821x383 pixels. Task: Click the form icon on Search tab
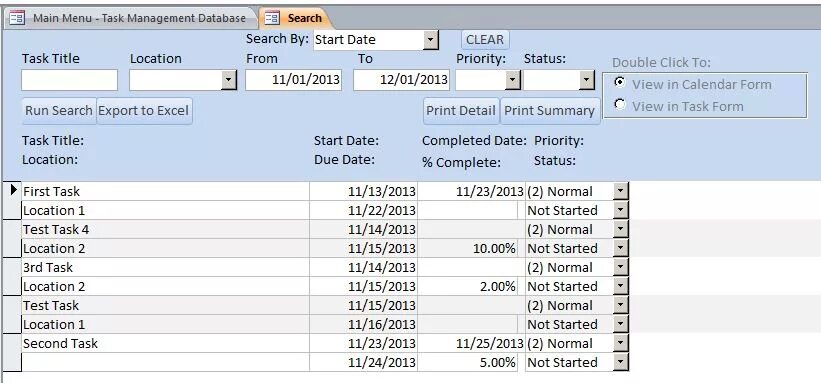(x=272, y=18)
